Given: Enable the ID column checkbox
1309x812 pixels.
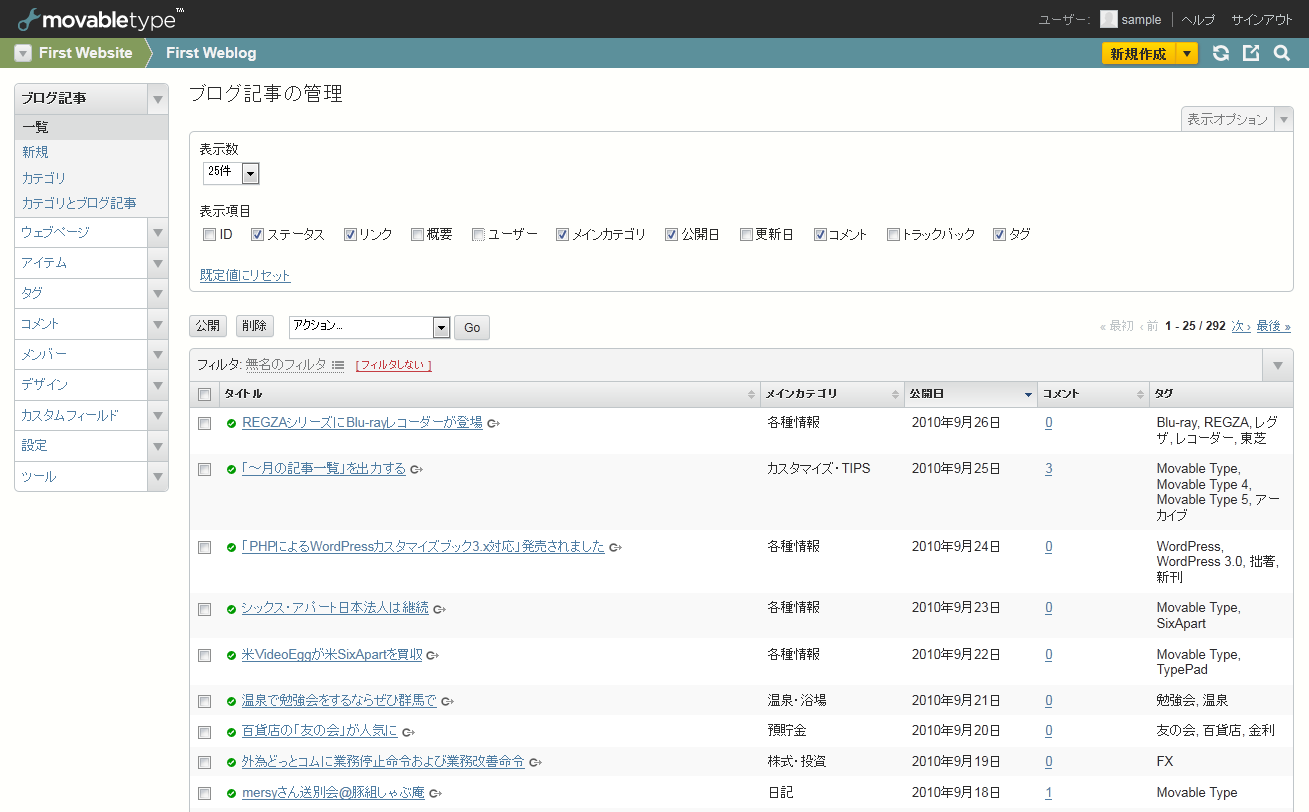Looking at the screenshot, I should (209, 235).
